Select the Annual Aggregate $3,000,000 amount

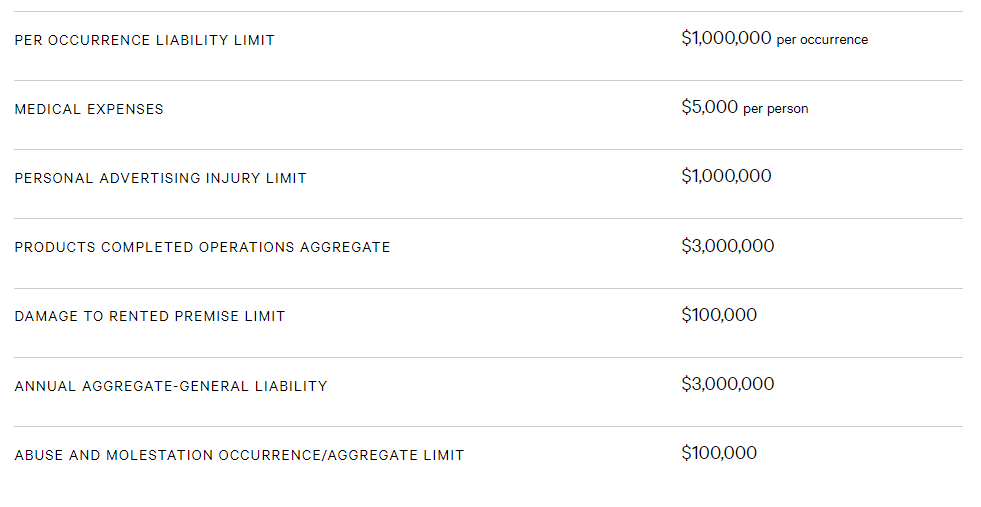click(x=728, y=384)
